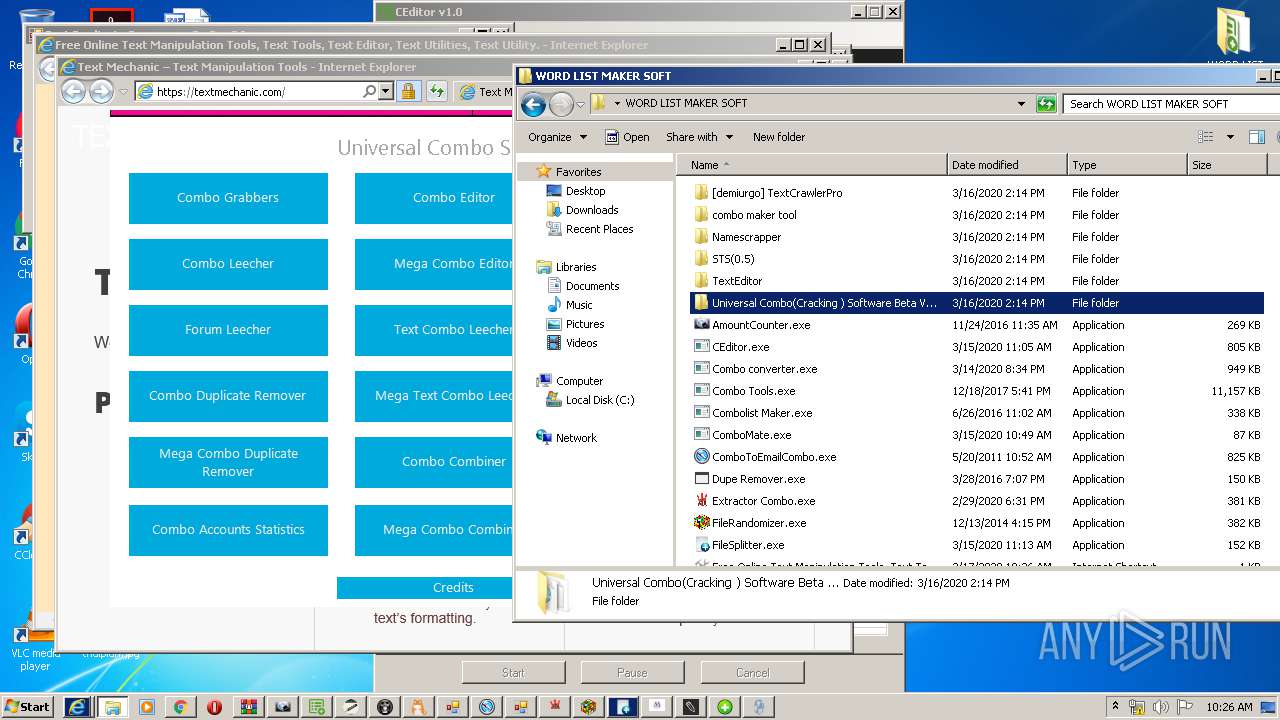Open Opera from the taskbar
The image size is (1280, 720).
214,707
